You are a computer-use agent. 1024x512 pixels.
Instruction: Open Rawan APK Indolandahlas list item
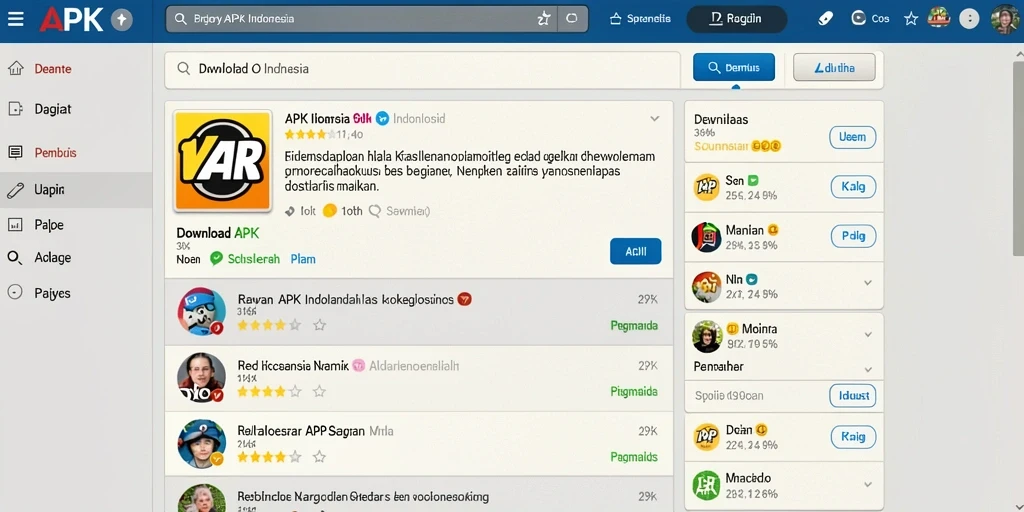419,312
